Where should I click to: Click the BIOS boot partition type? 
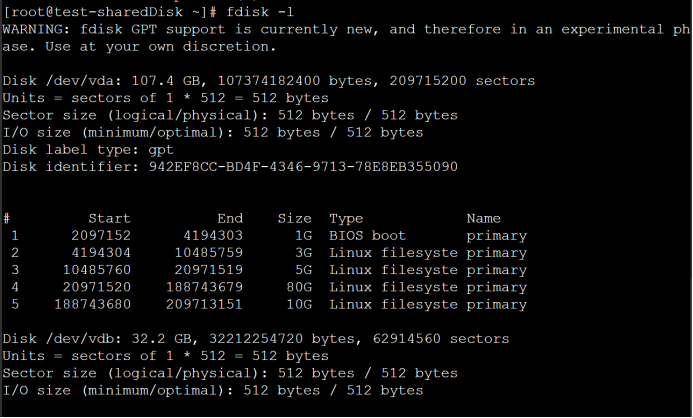coord(367,235)
